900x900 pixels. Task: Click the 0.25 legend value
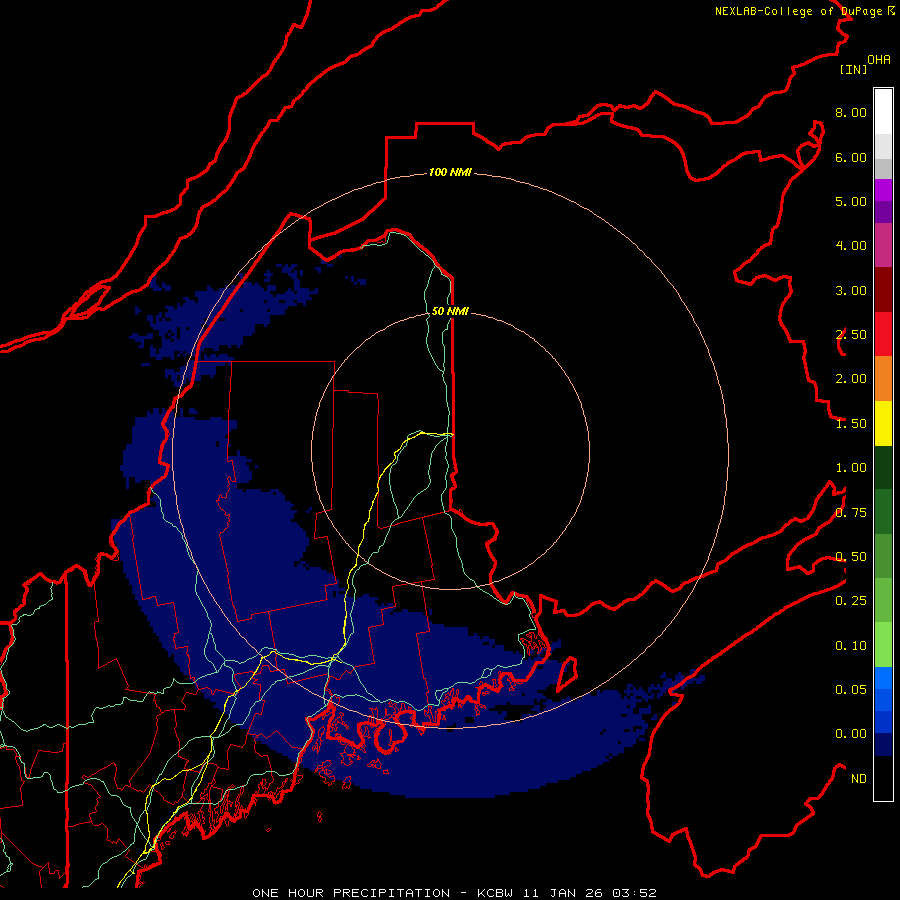(x=851, y=601)
